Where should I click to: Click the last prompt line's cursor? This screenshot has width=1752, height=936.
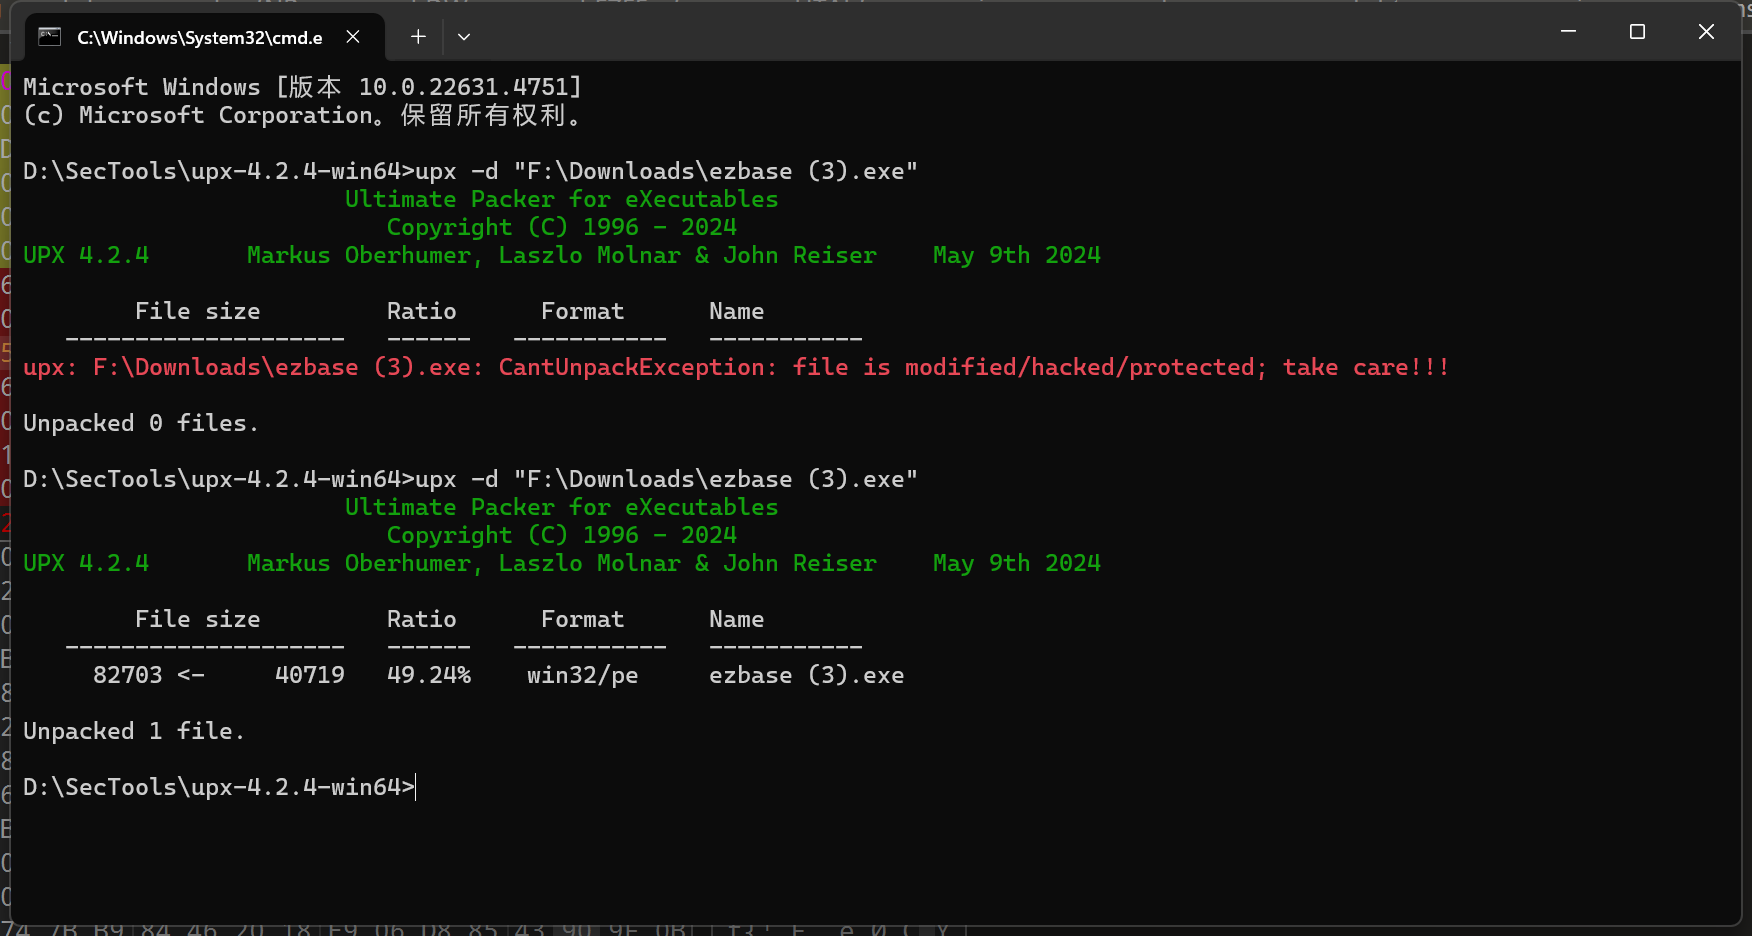415,788
